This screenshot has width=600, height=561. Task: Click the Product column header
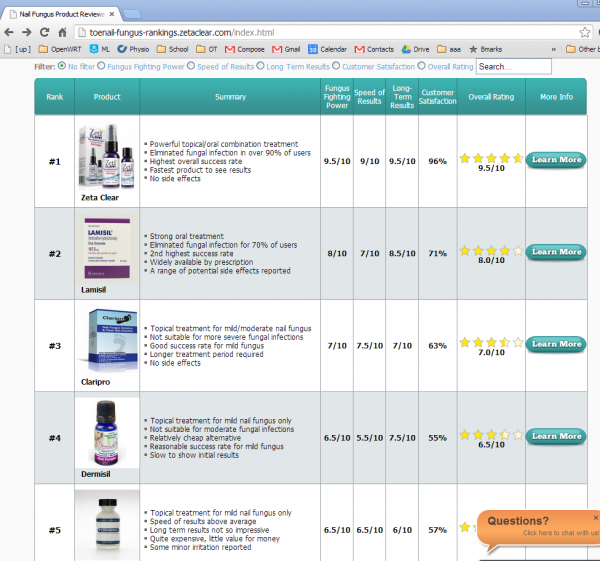[107, 97]
